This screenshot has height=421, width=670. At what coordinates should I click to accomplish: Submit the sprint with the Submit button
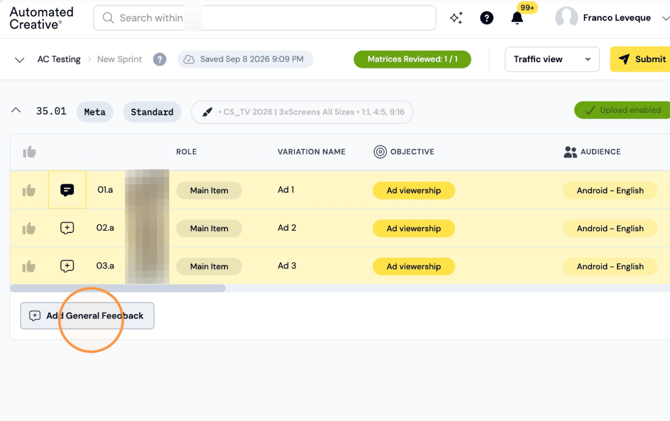641,59
